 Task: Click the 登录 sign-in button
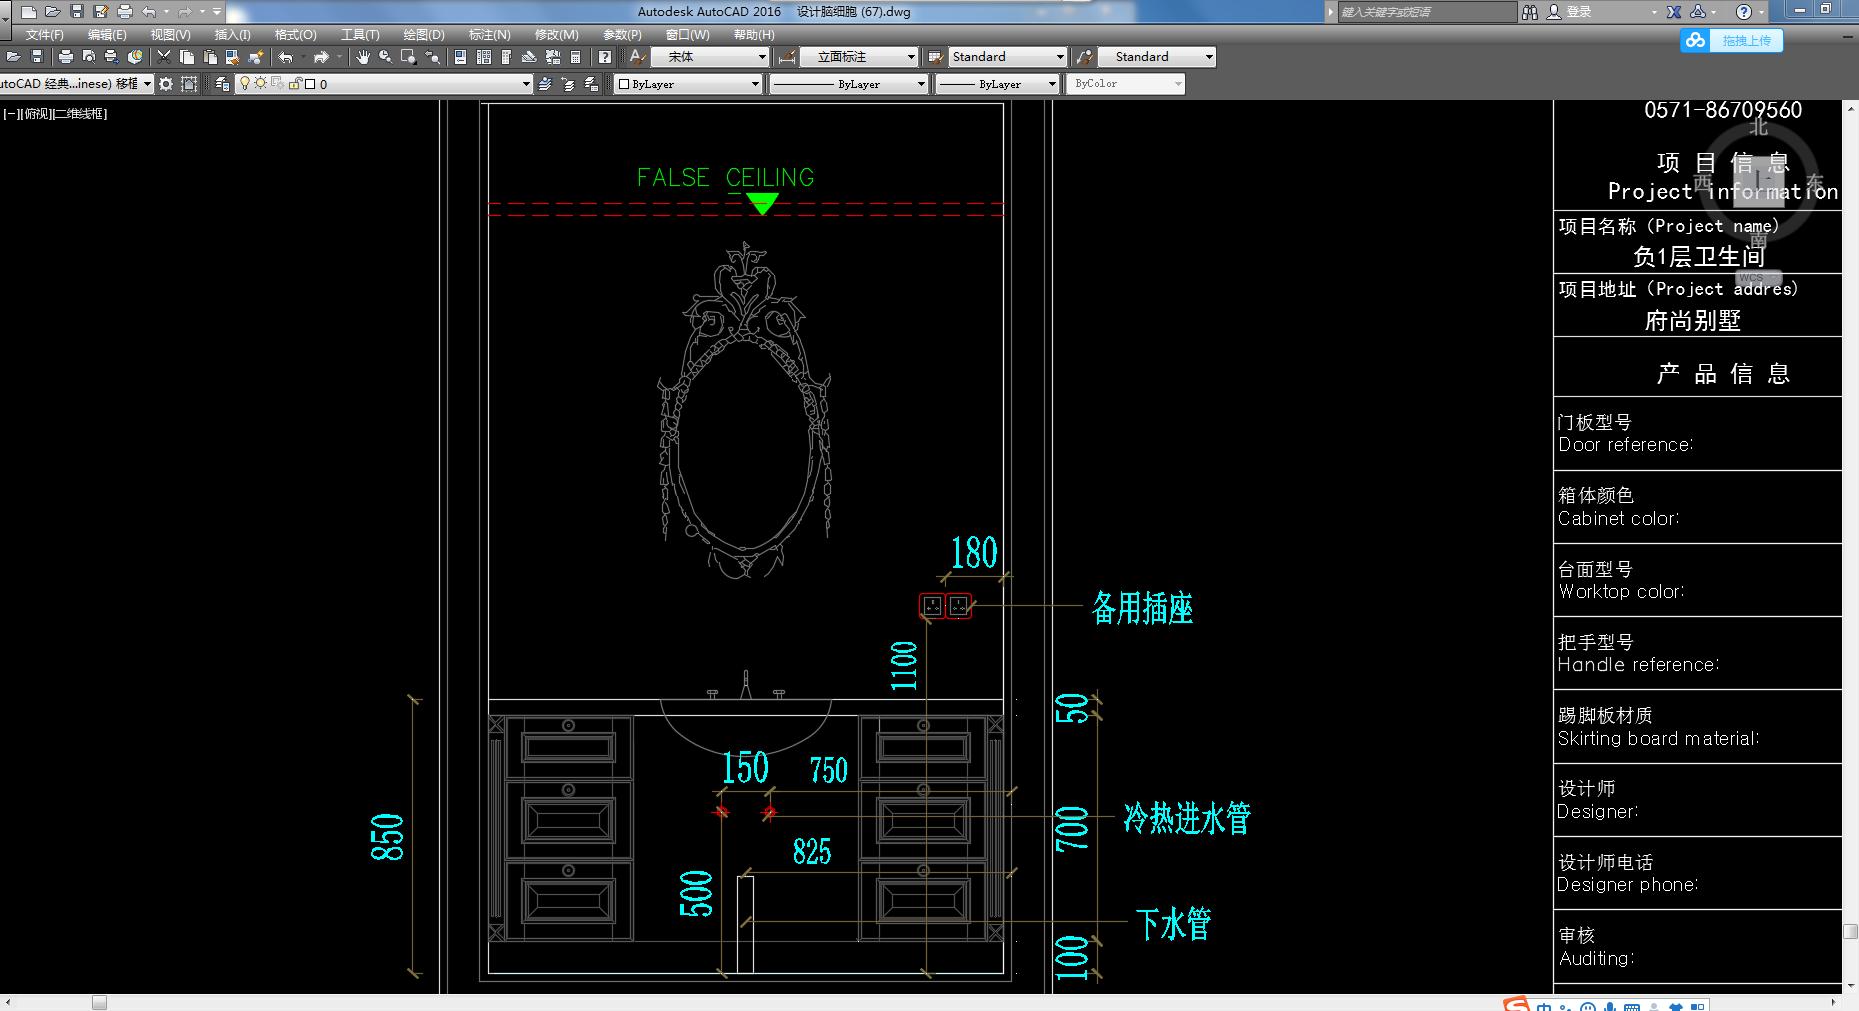click(1570, 12)
